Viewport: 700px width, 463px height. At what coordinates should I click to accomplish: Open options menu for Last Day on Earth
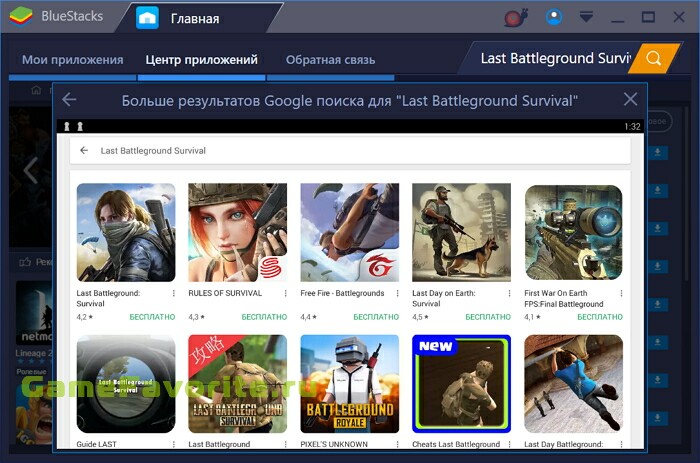509,293
